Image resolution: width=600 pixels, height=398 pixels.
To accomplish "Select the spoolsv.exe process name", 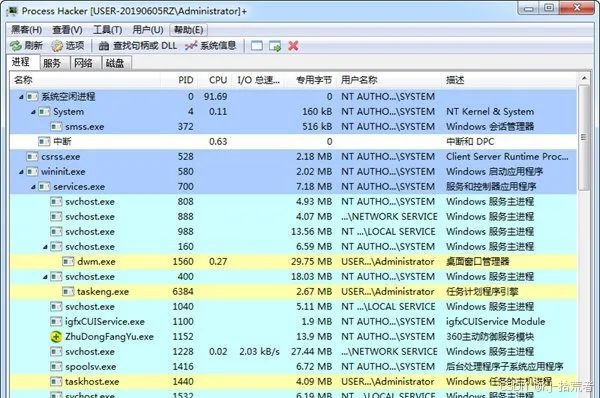I will pos(91,367).
